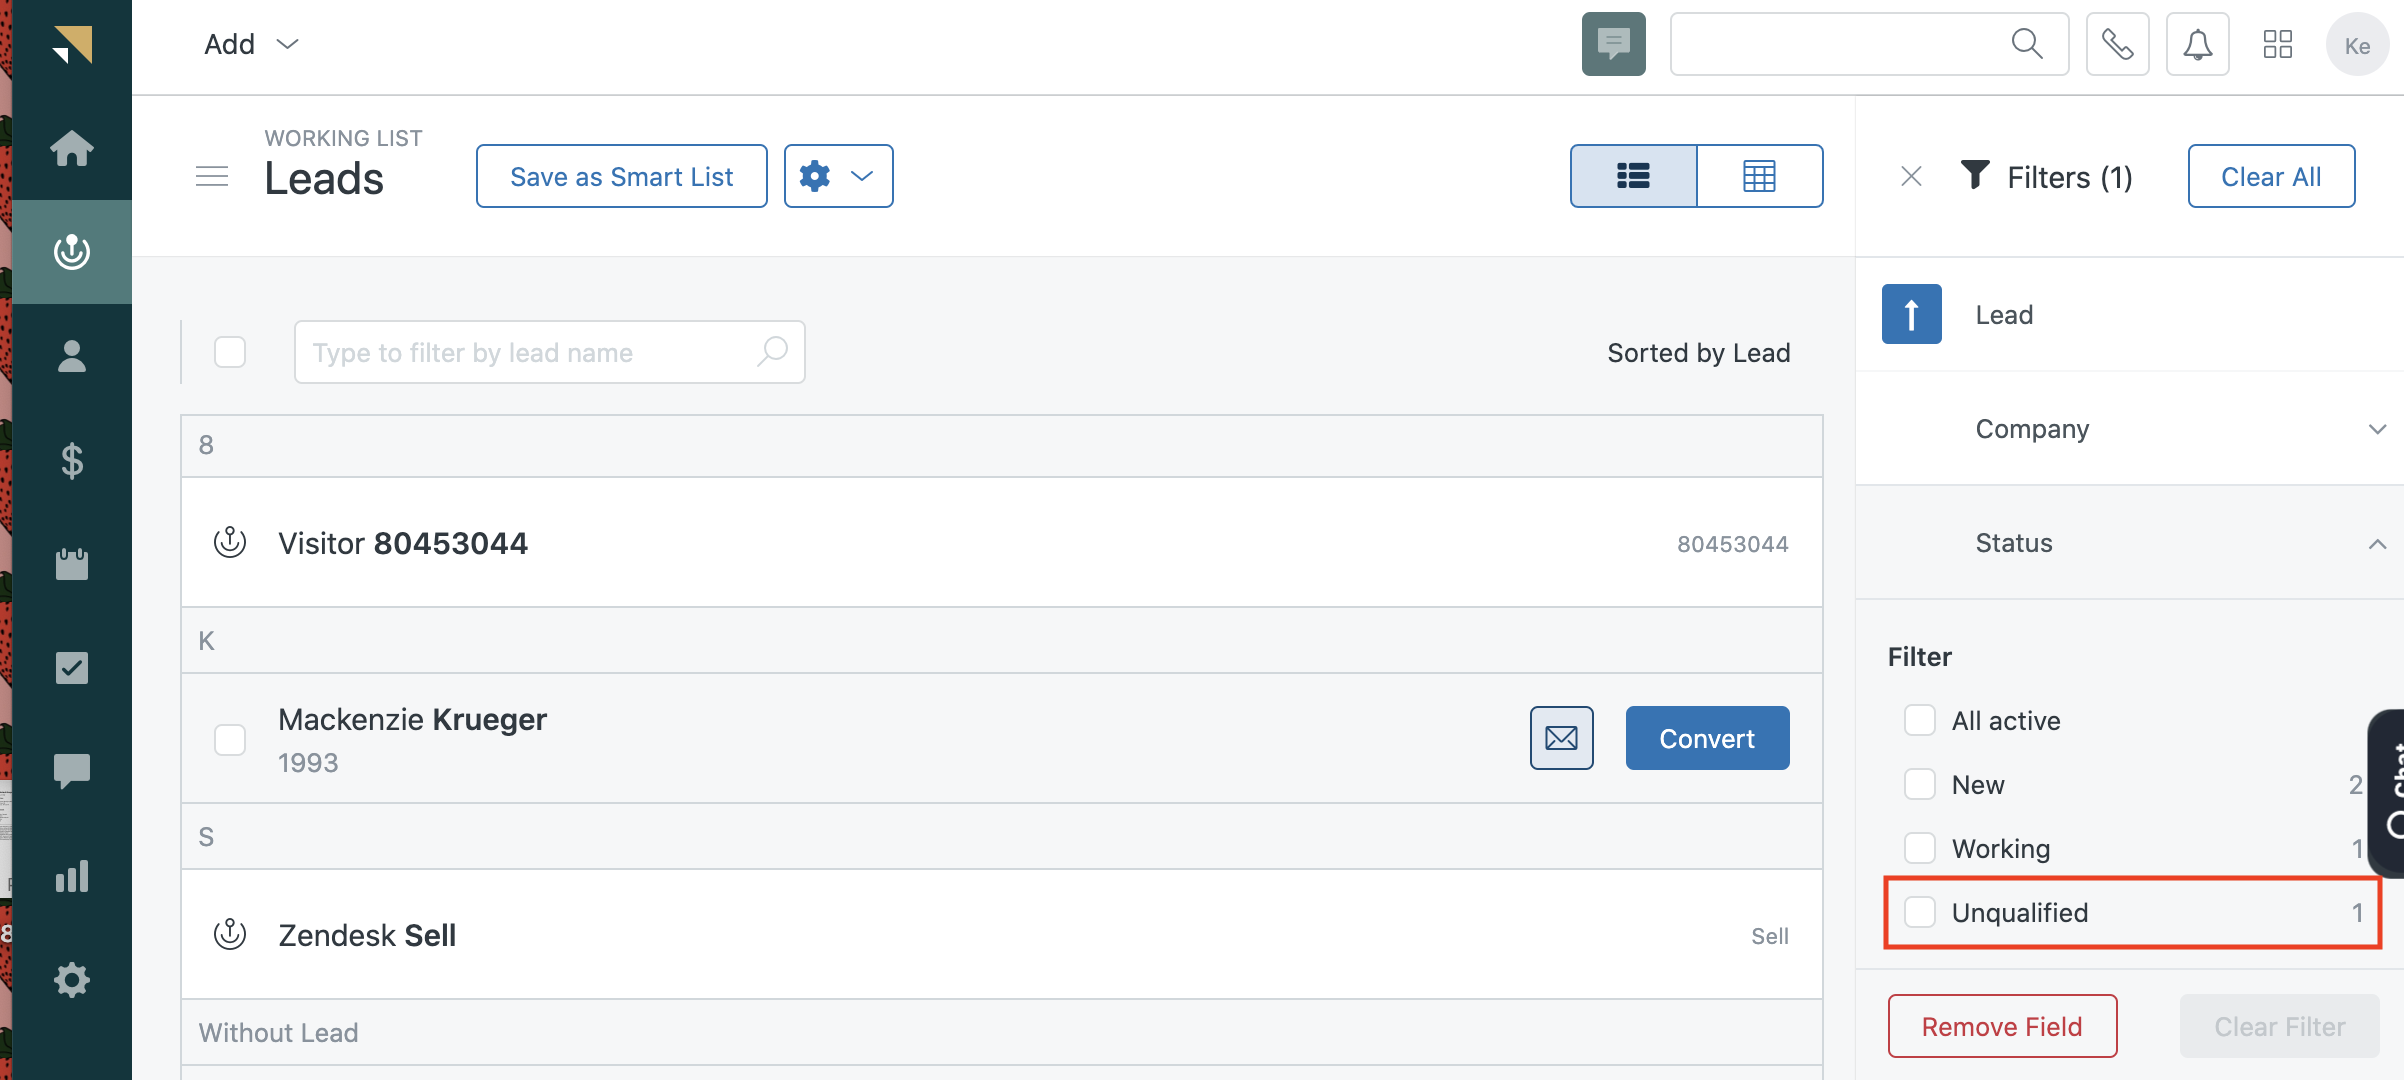This screenshot has height=1080, width=2404.
Task: Expand the settings gear dropdown
Action: click(836, 175)
